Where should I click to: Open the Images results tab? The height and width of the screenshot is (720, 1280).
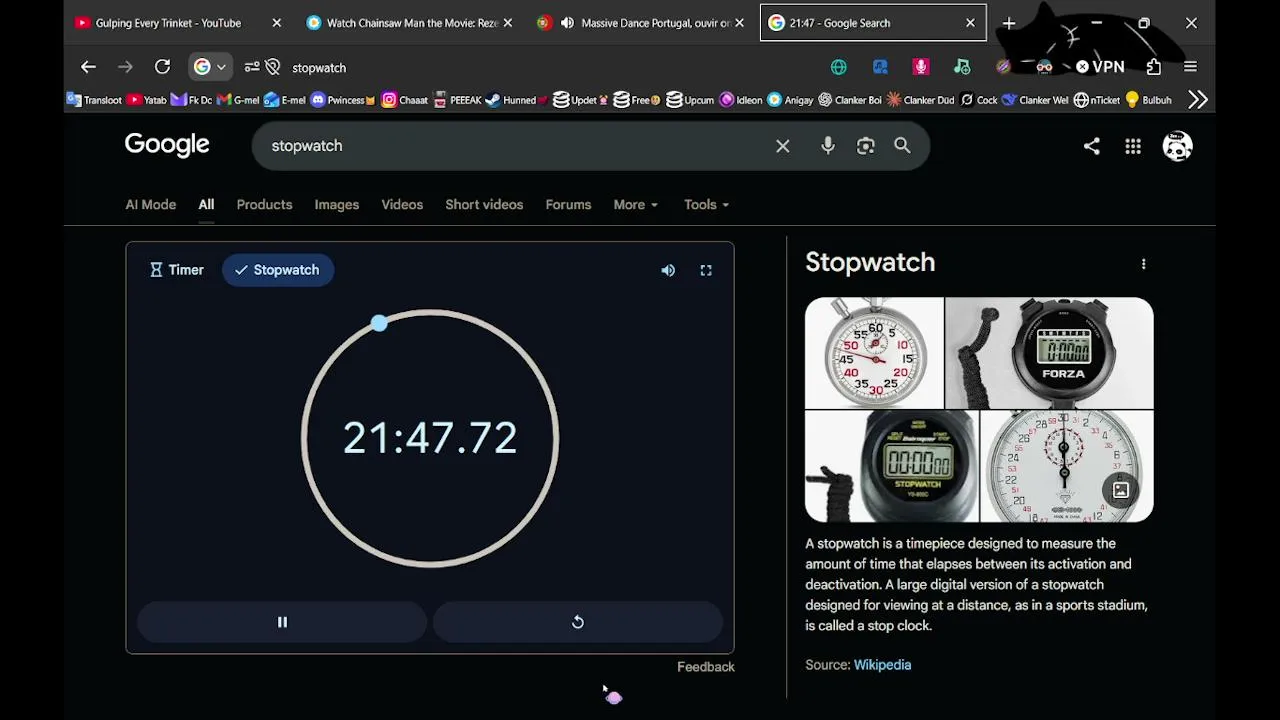coord(337,204)
